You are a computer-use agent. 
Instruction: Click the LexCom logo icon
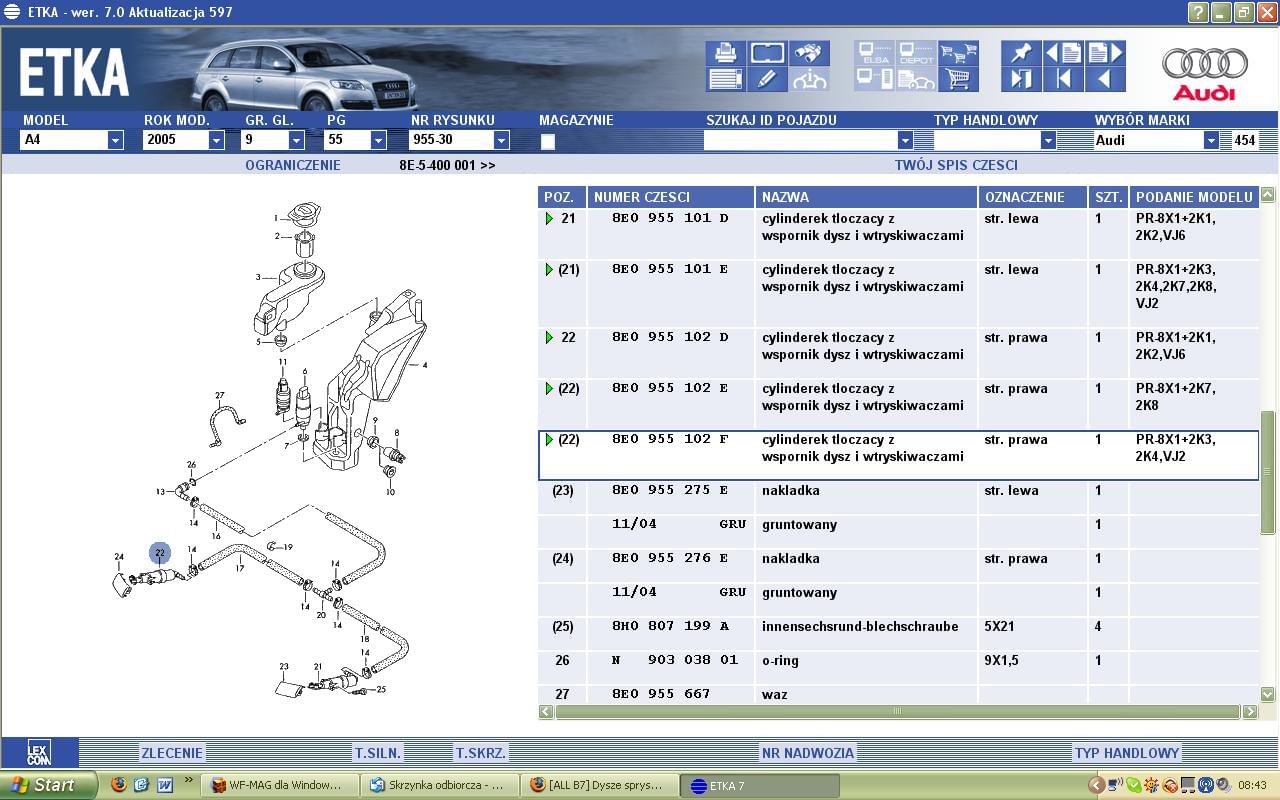coord(39,753)
